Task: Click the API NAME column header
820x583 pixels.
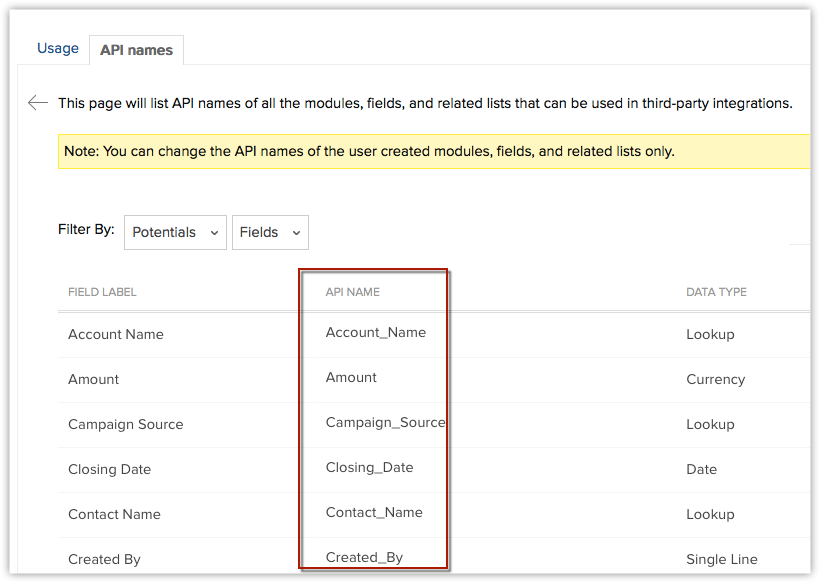Action: coord(353,292)
